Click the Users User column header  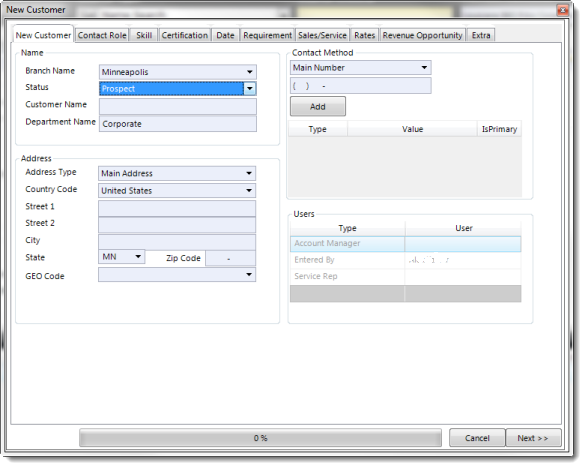[x=464, y=228]
